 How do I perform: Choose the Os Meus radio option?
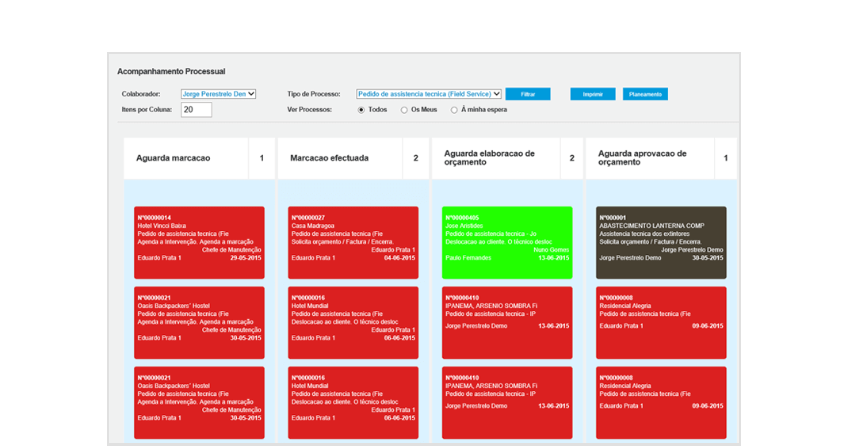point(404,110)
